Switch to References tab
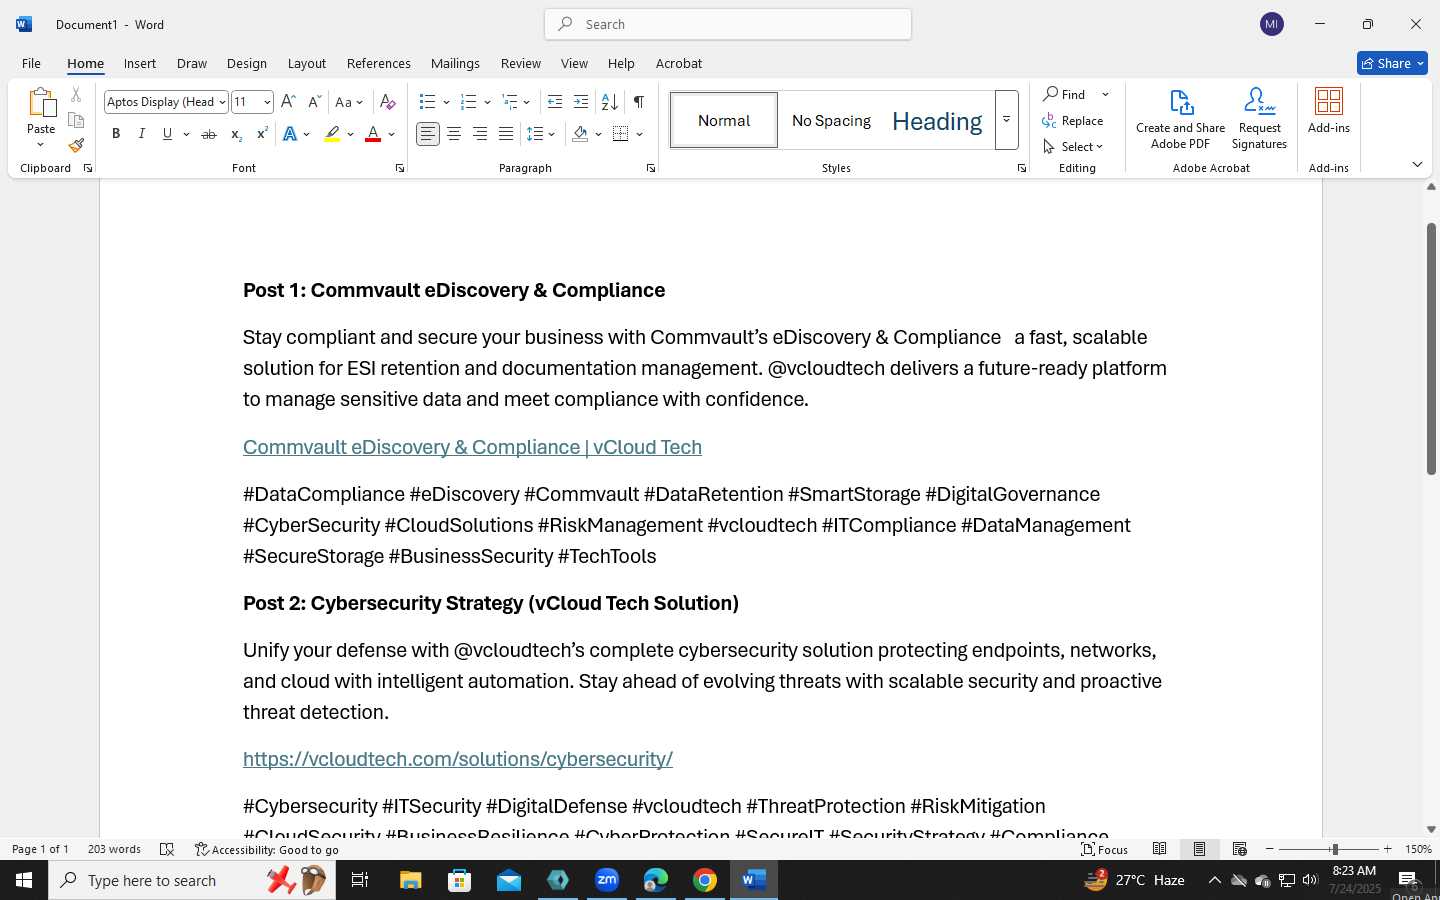Image resolution: width=1440 pixels, height=900 pixels. 379,63
